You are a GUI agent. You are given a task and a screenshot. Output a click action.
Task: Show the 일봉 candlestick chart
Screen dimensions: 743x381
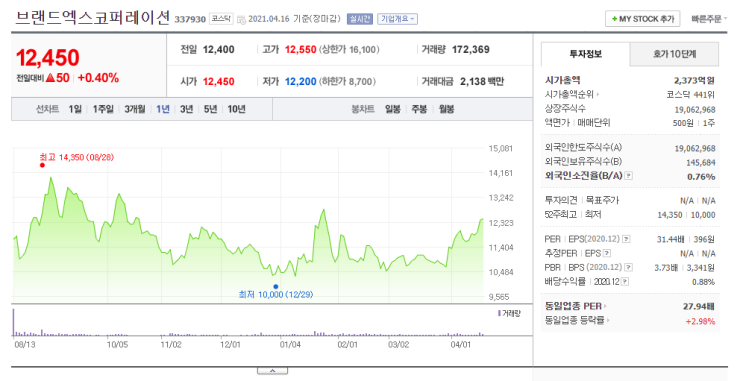(392, 109)
